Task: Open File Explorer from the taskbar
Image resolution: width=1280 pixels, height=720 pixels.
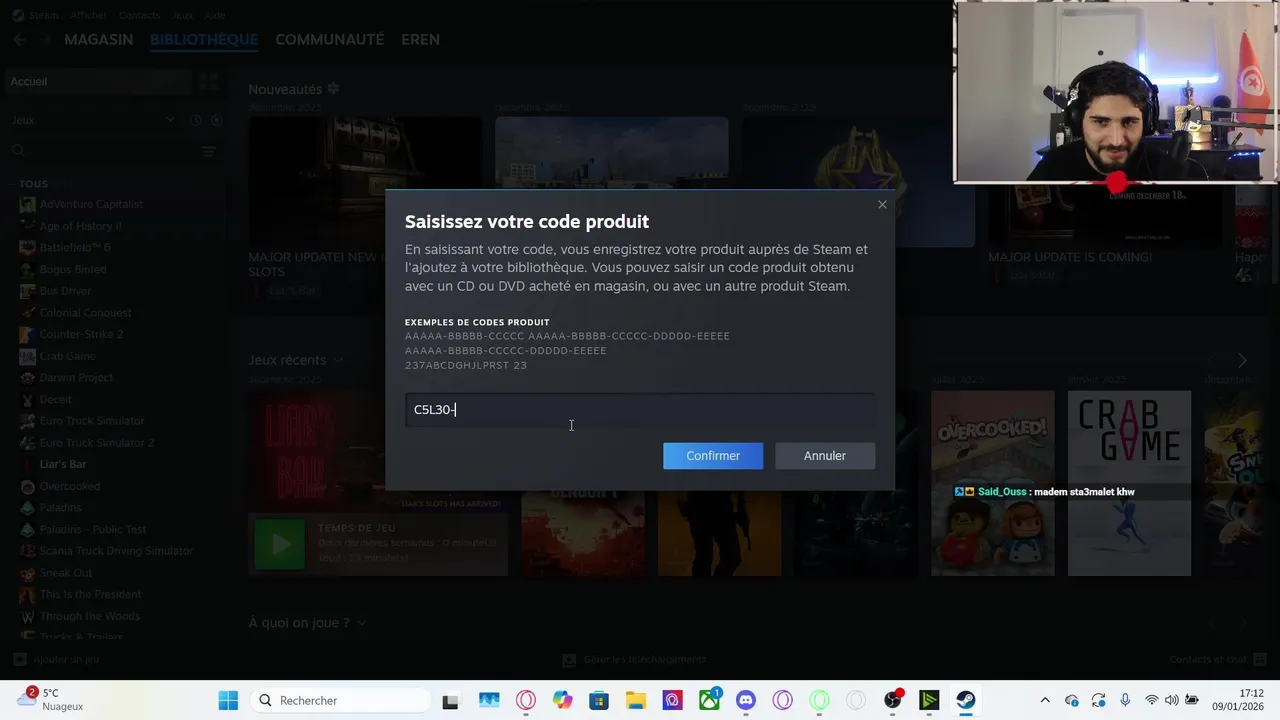Action: coord(636,700)
